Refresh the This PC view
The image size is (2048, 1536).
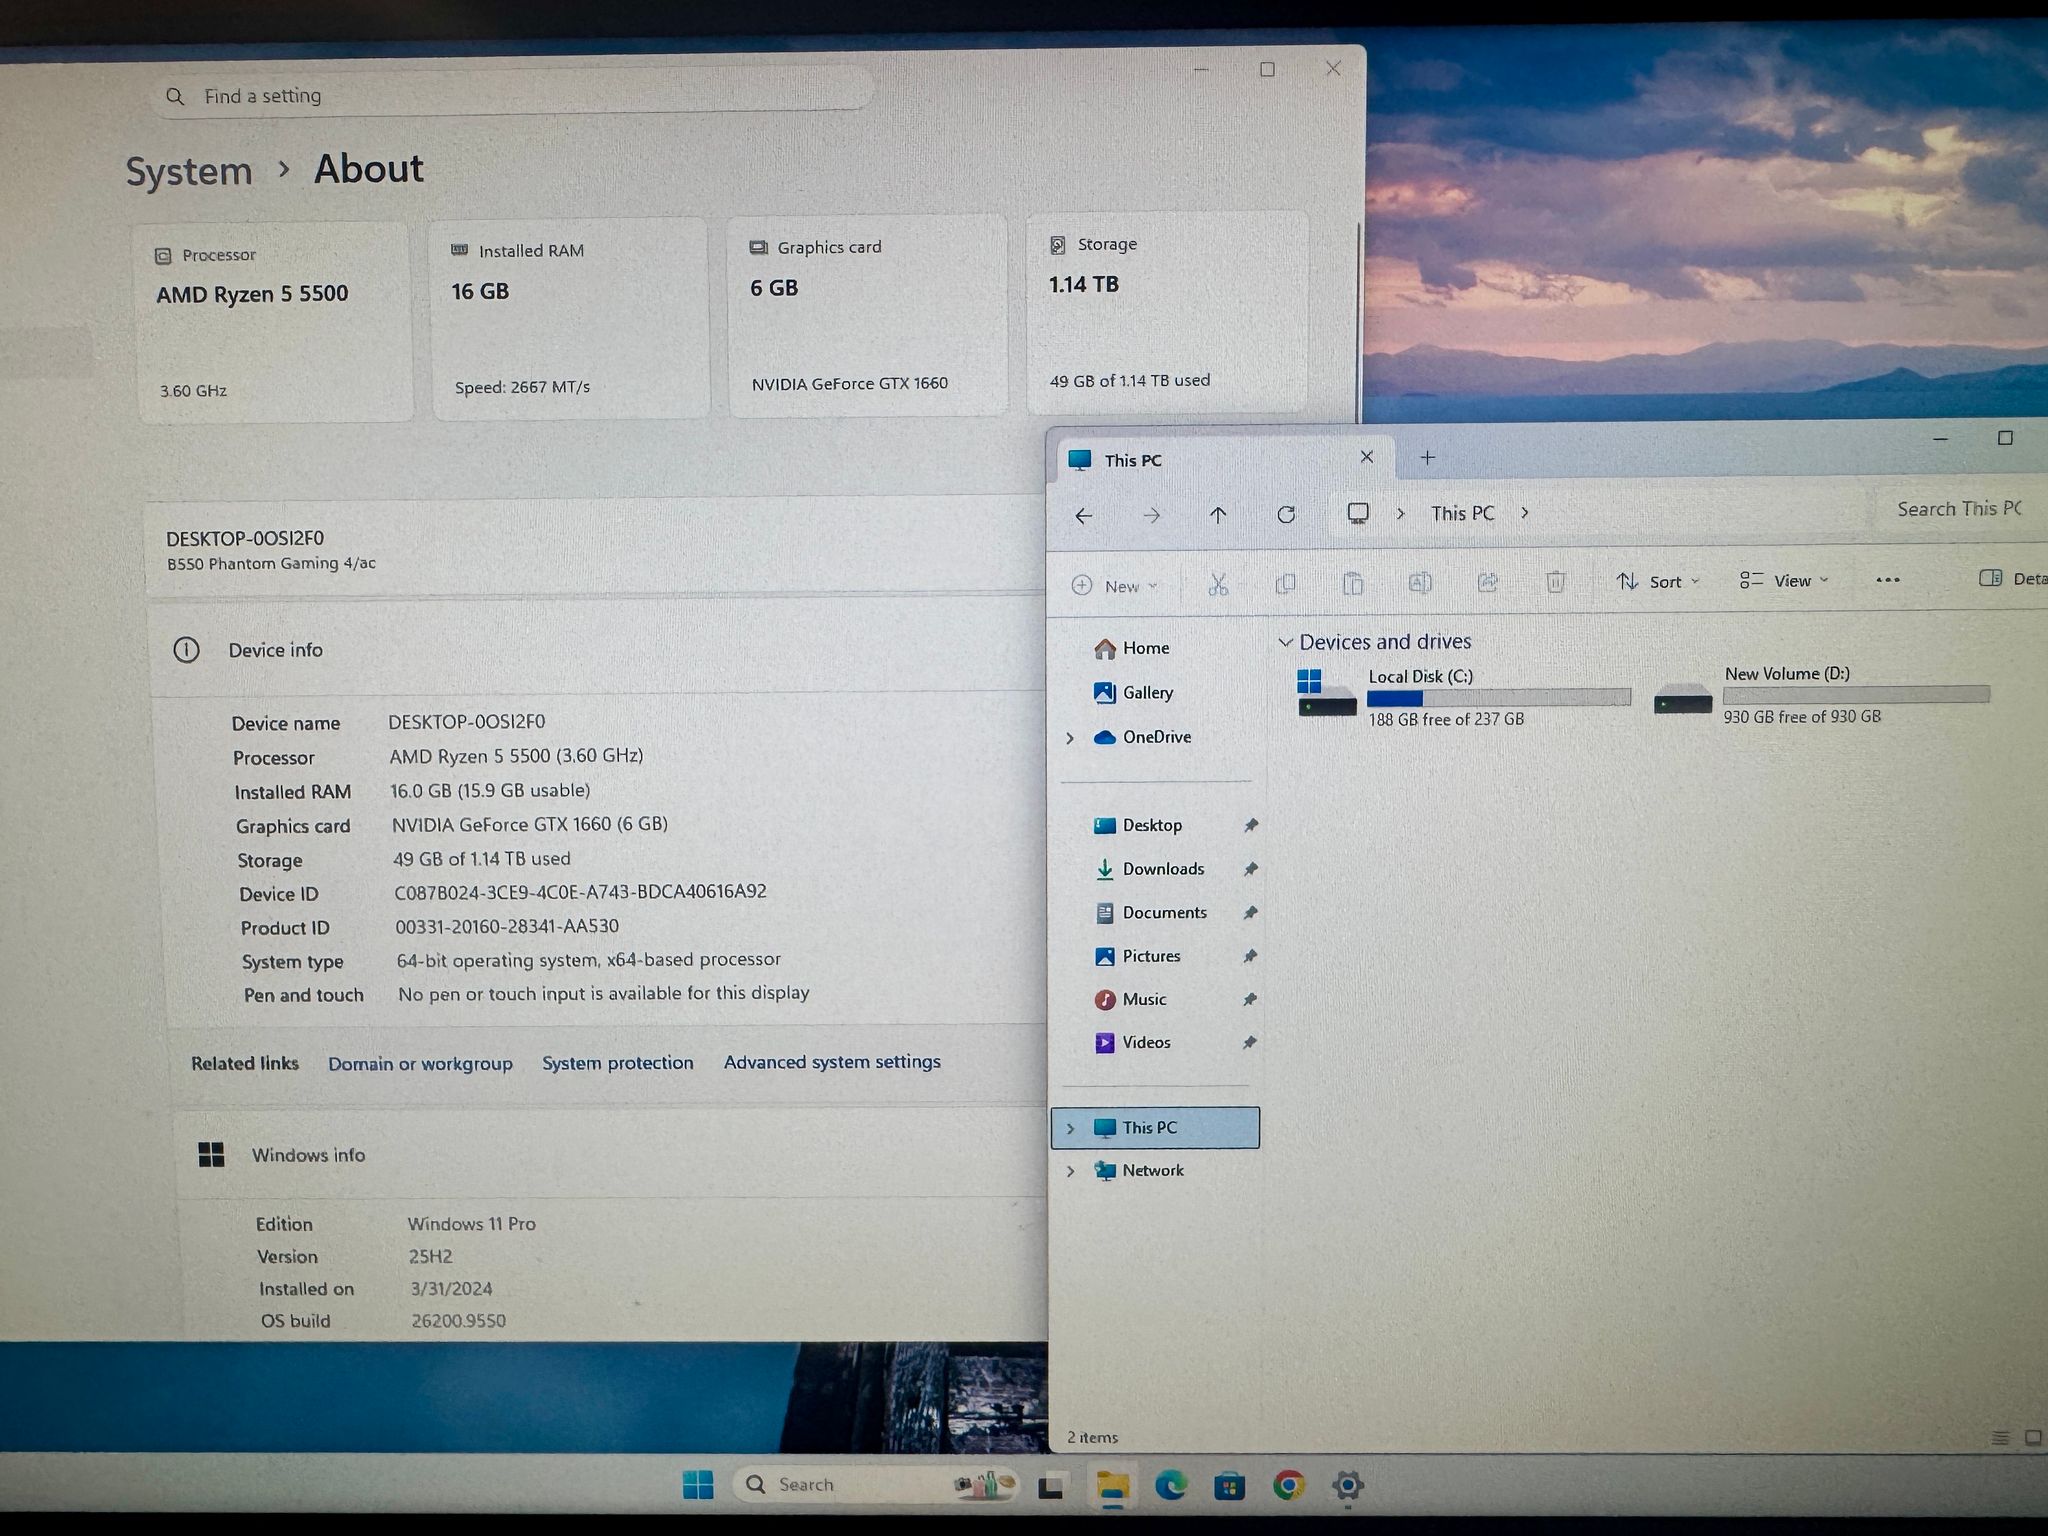click(x=1287, y=514)
